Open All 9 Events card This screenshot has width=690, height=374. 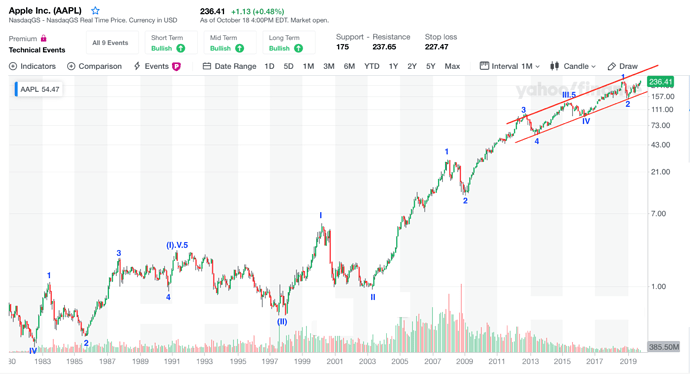coord(112,43)
